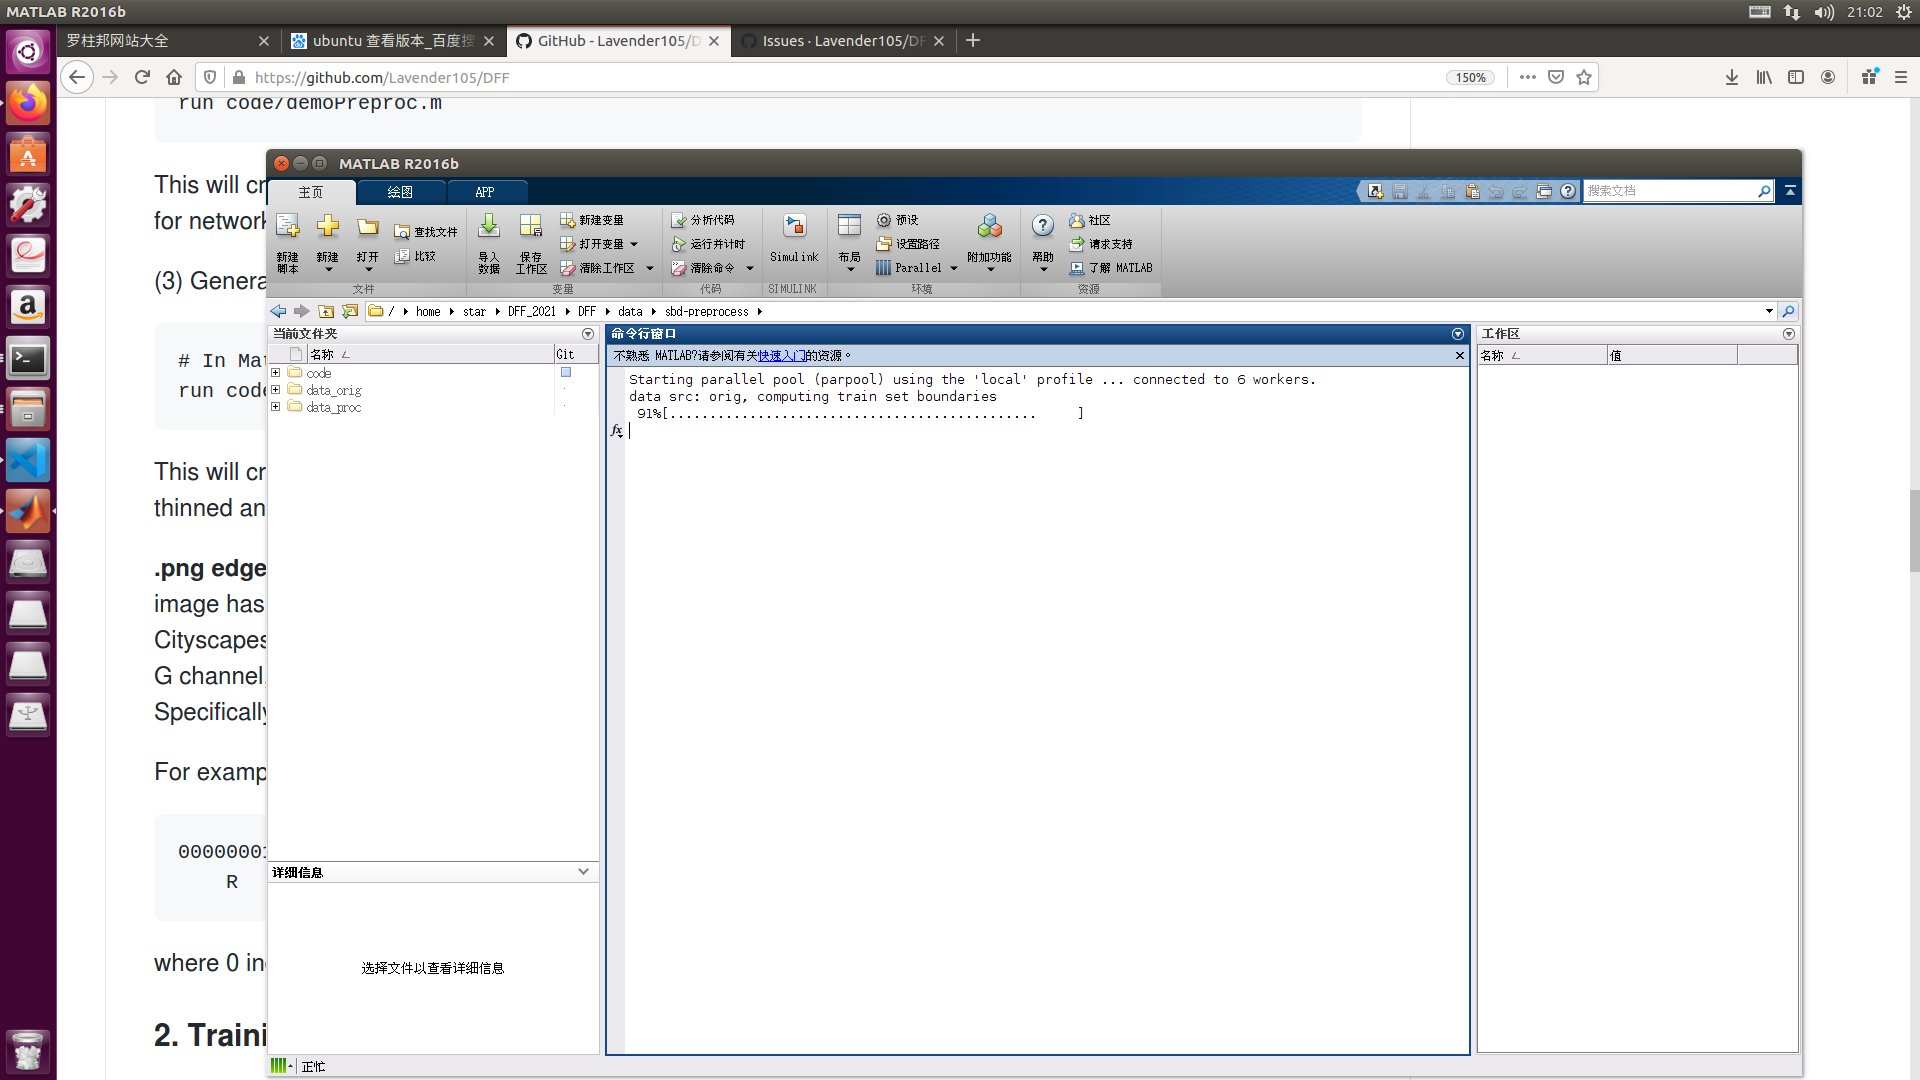This screenshot has height=1080, width=1920.
Task: Click the 名称 column header in the workspace
Action: coord(1542,355)
